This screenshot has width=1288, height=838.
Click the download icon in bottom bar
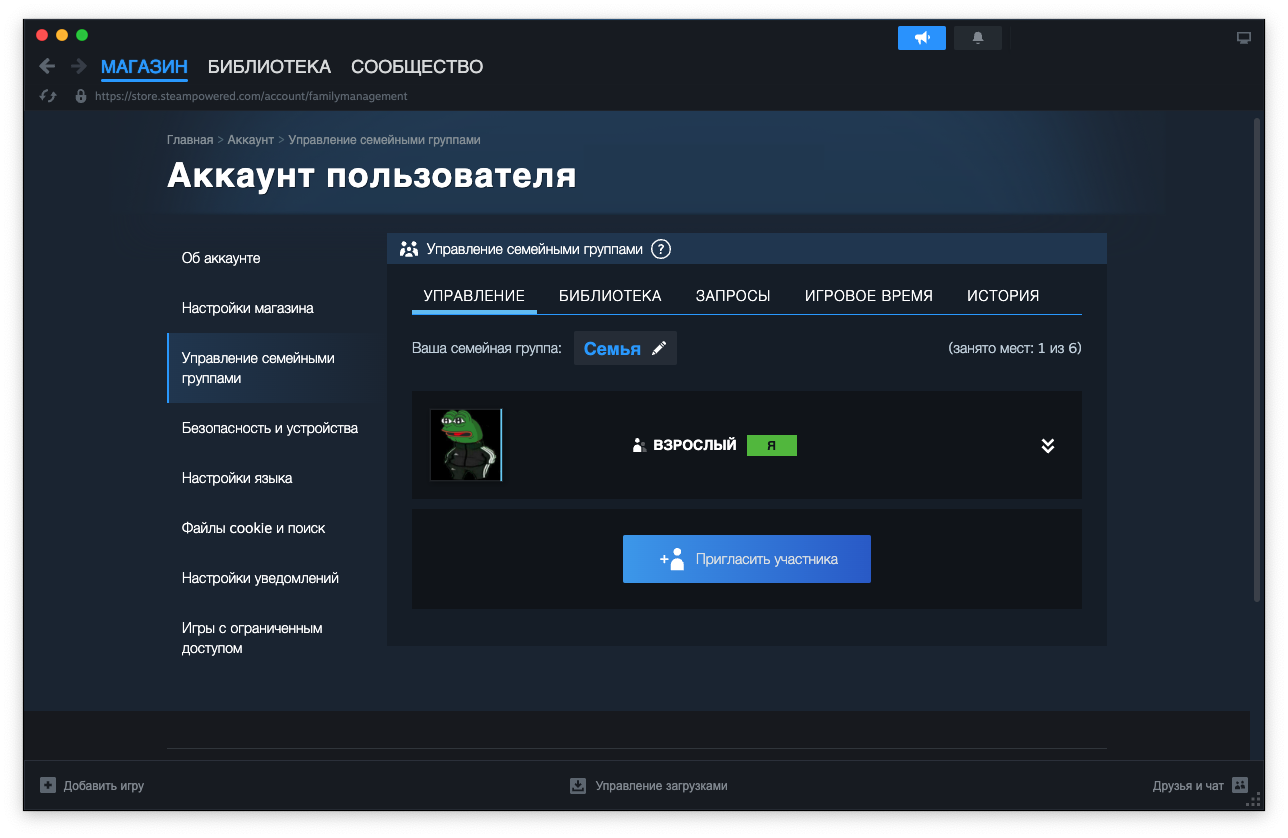[x=578, y=785]
